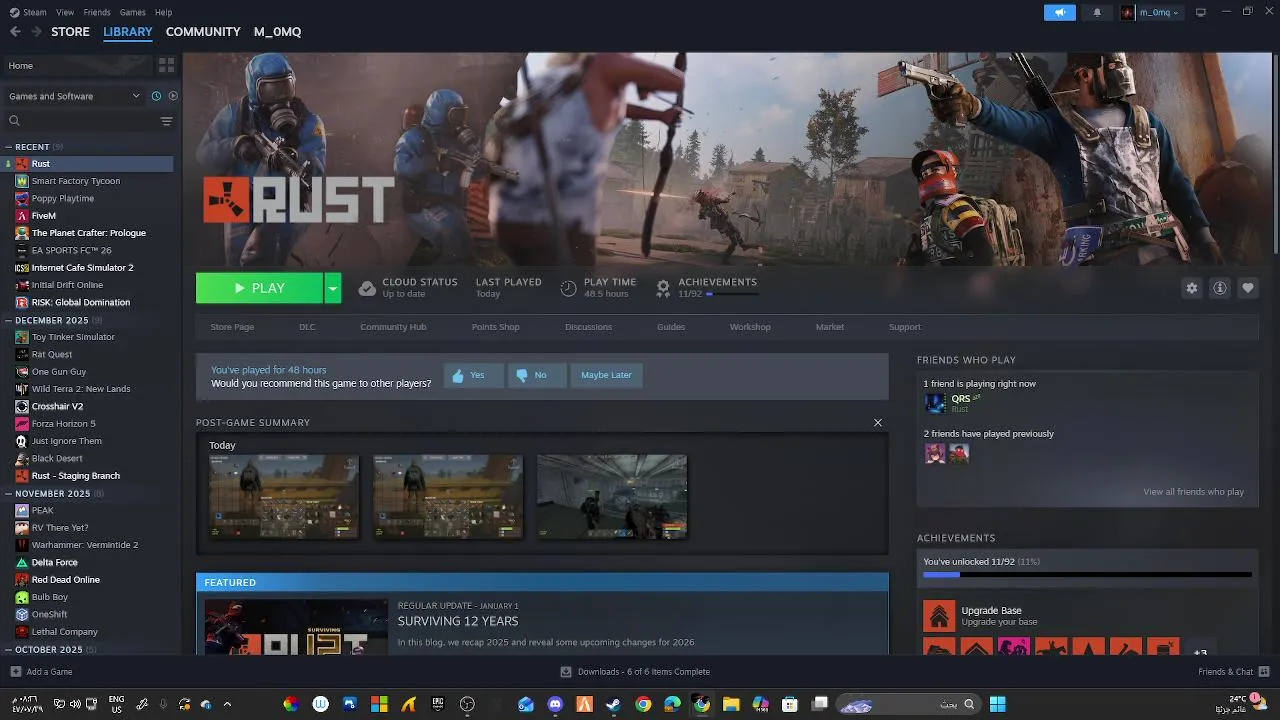Open Google Chrome from the taskbar
The image size is (1280, 720).
tap(643, 704)
